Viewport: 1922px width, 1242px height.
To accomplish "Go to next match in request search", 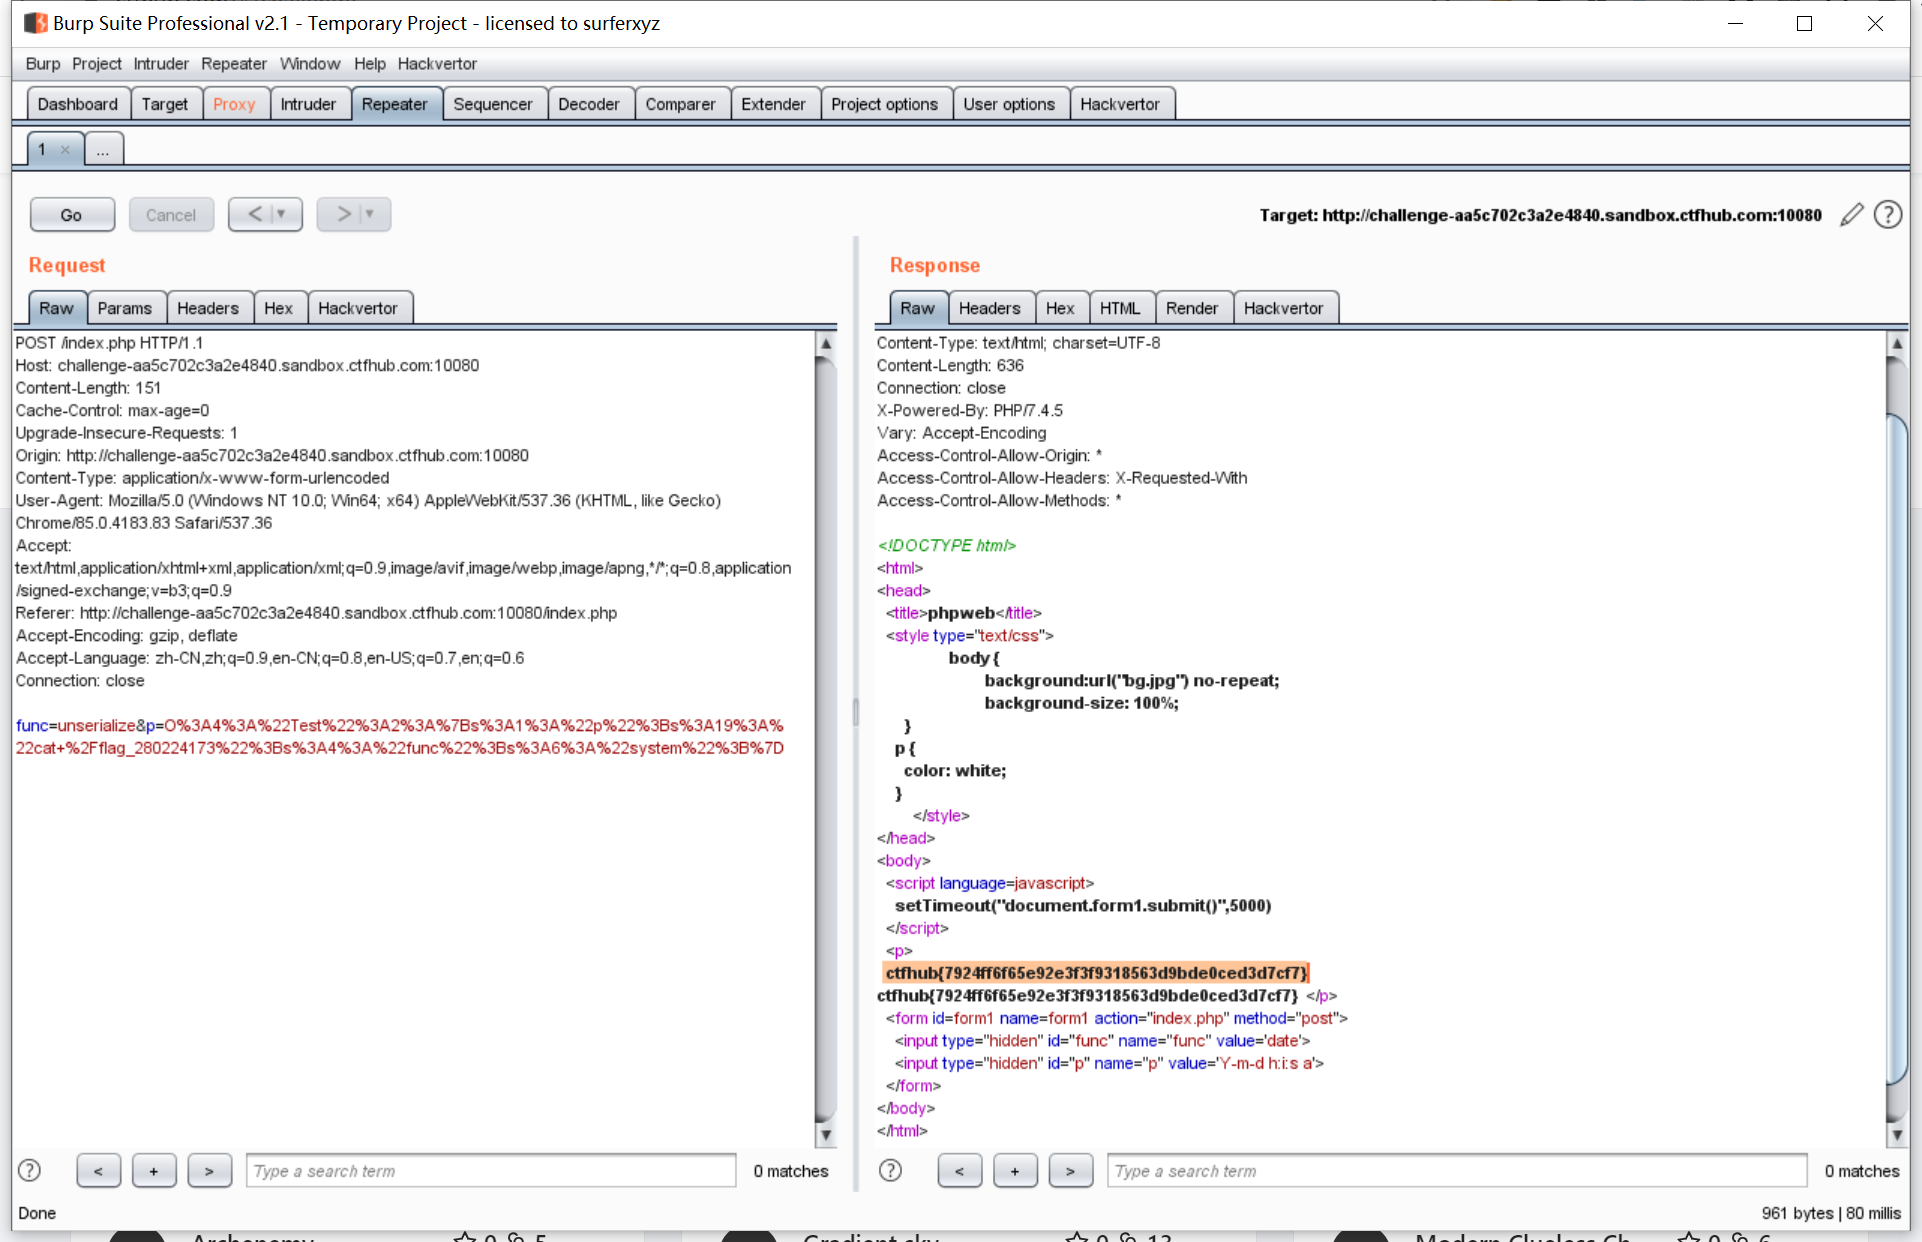I will tap(209, 1171).
